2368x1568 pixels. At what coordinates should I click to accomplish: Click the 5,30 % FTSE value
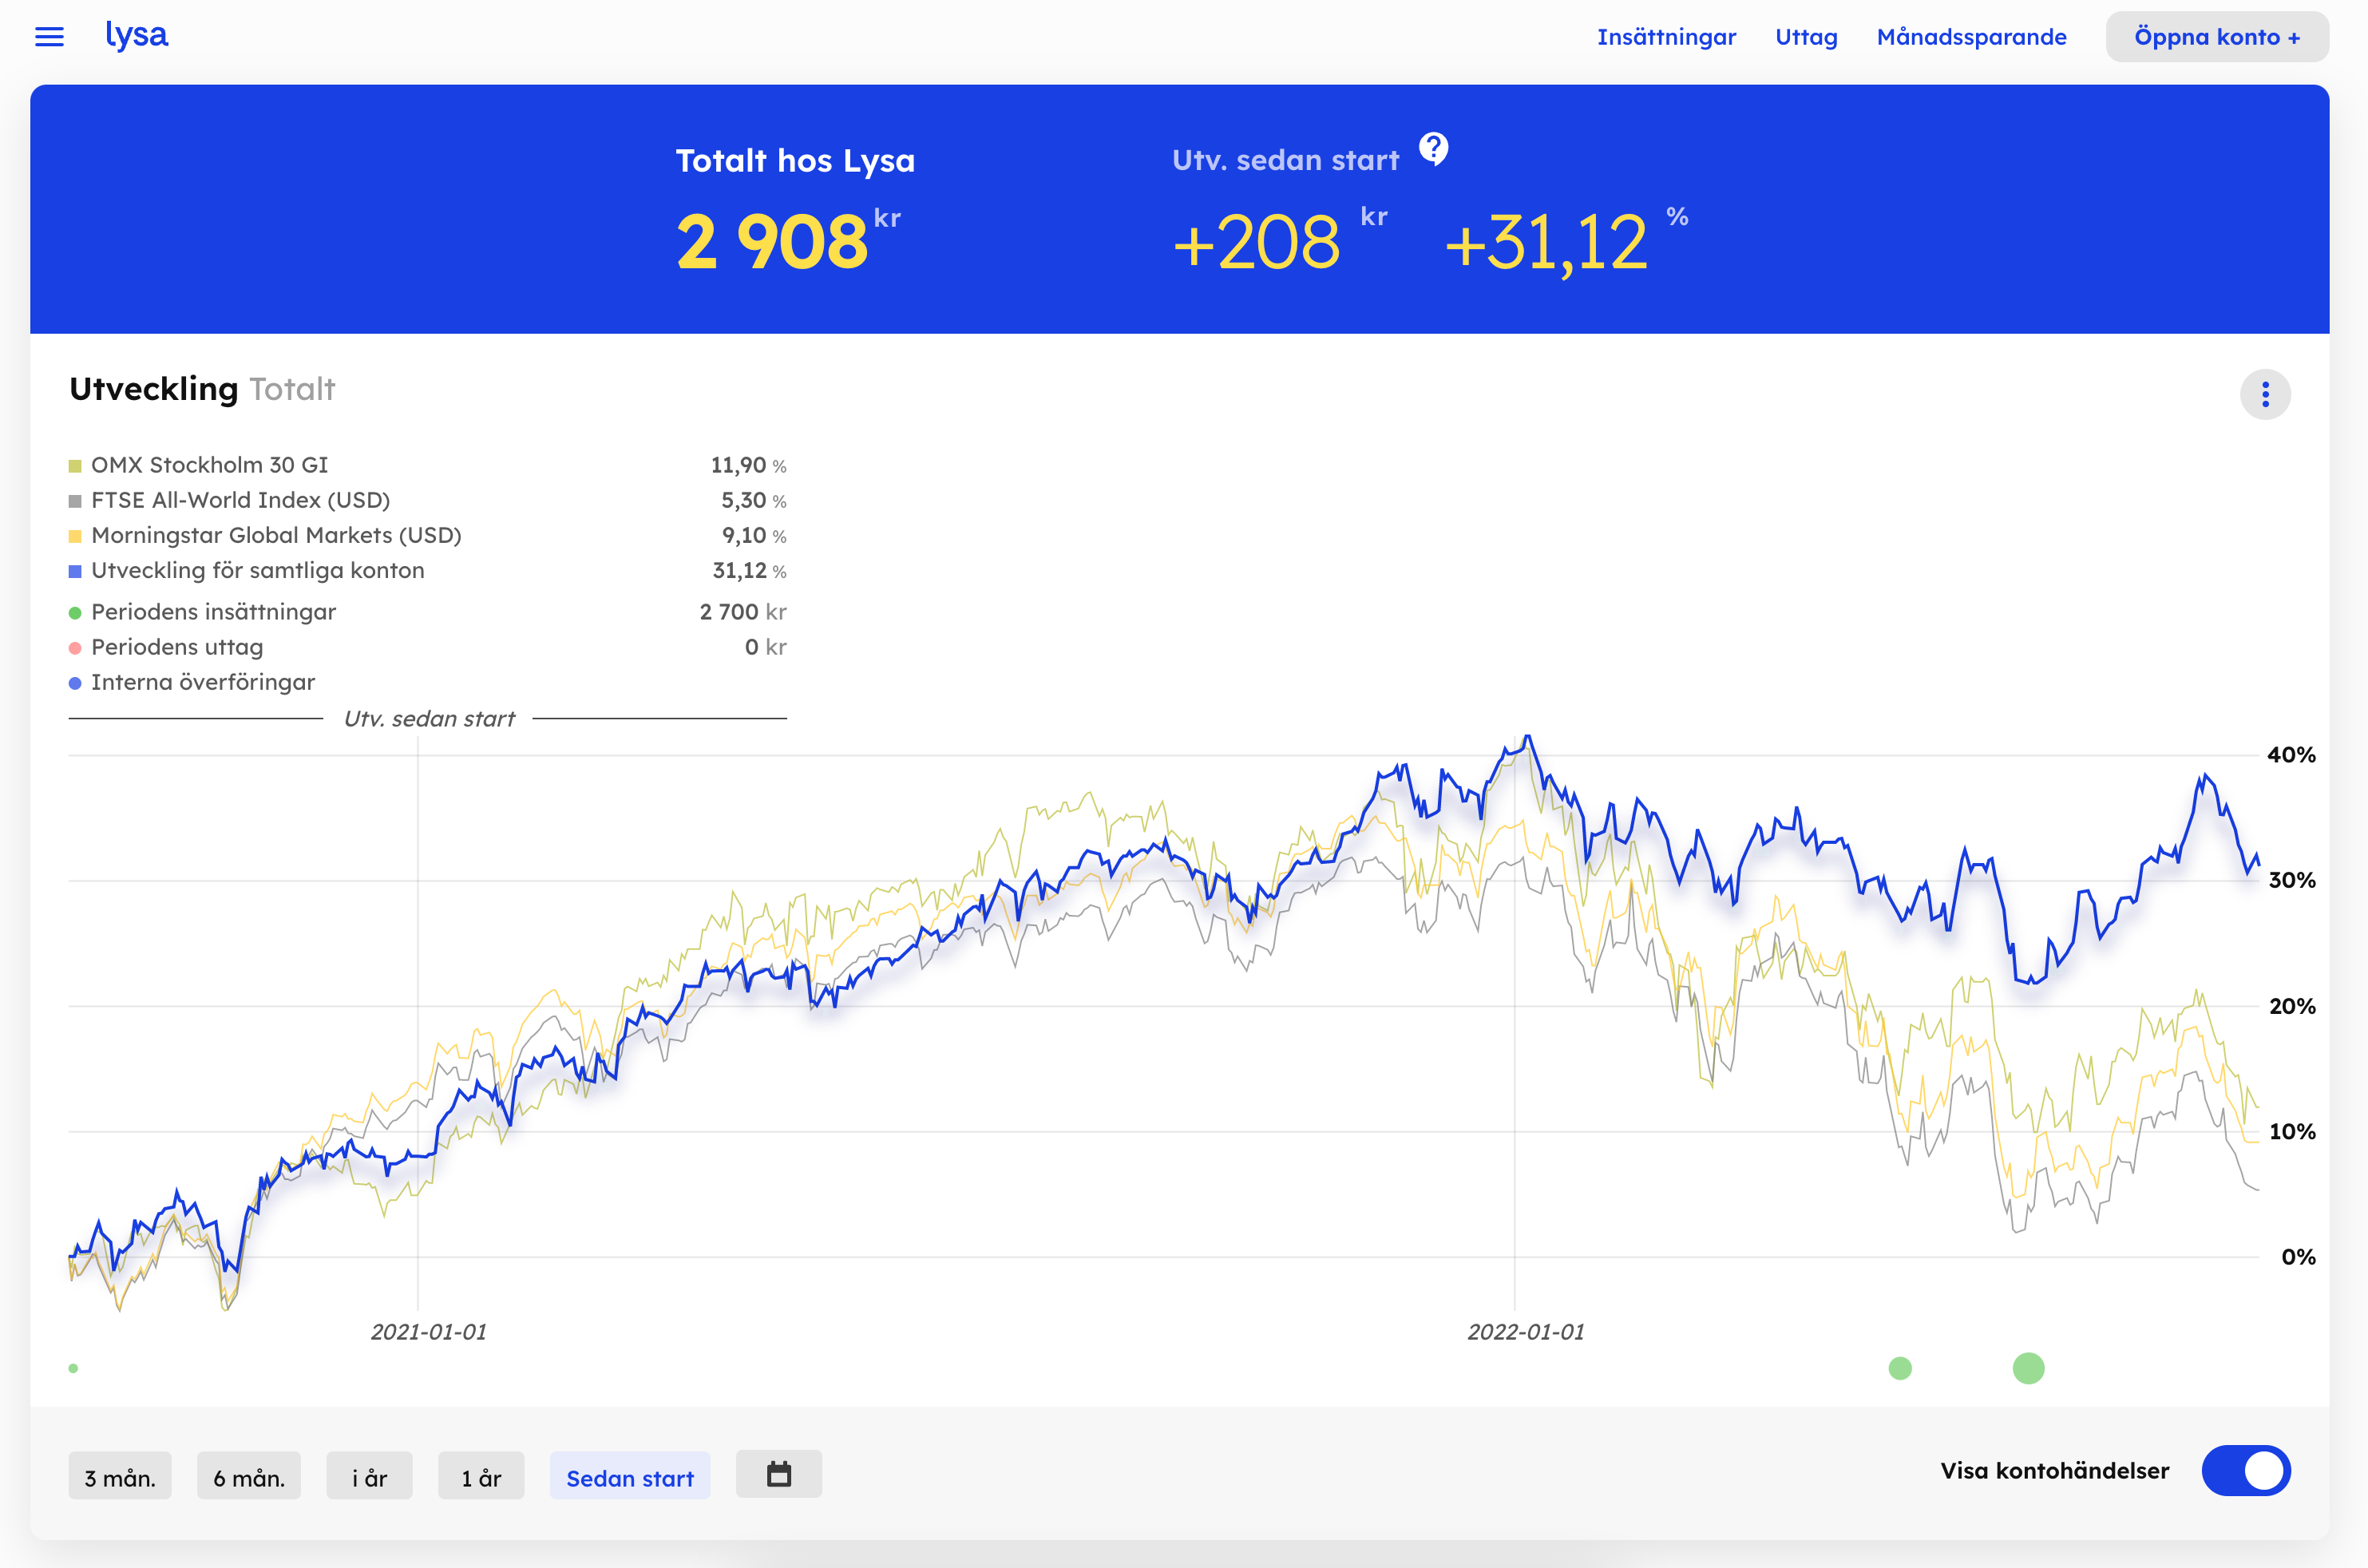point(754,500)
